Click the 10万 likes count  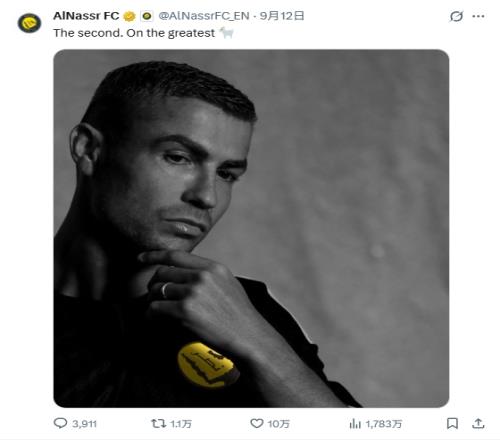(x=278, y=424)
